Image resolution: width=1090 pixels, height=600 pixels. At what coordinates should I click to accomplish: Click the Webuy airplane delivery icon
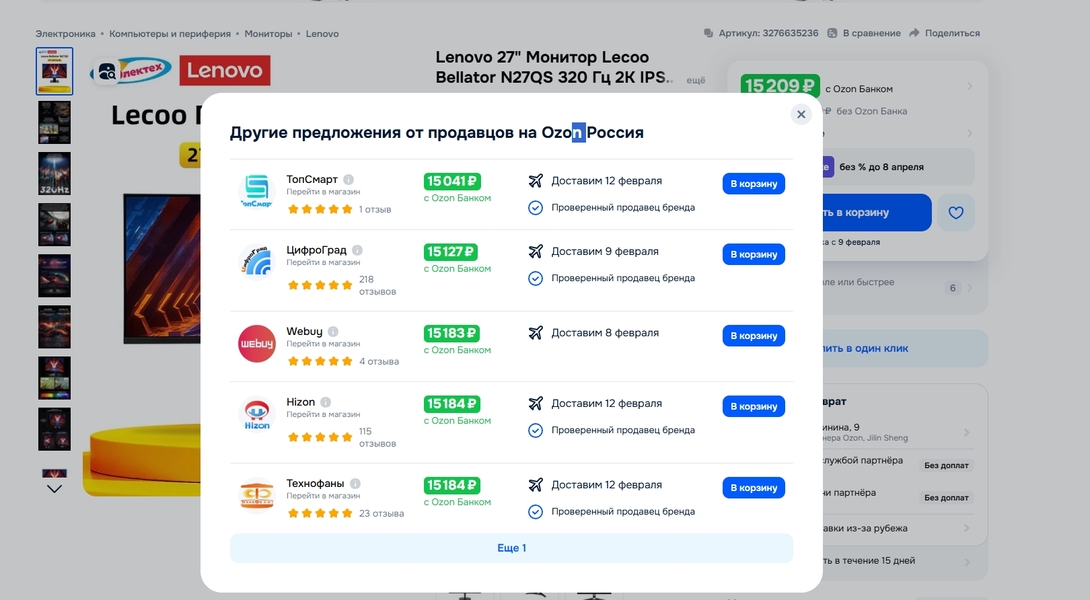(535, 333)
